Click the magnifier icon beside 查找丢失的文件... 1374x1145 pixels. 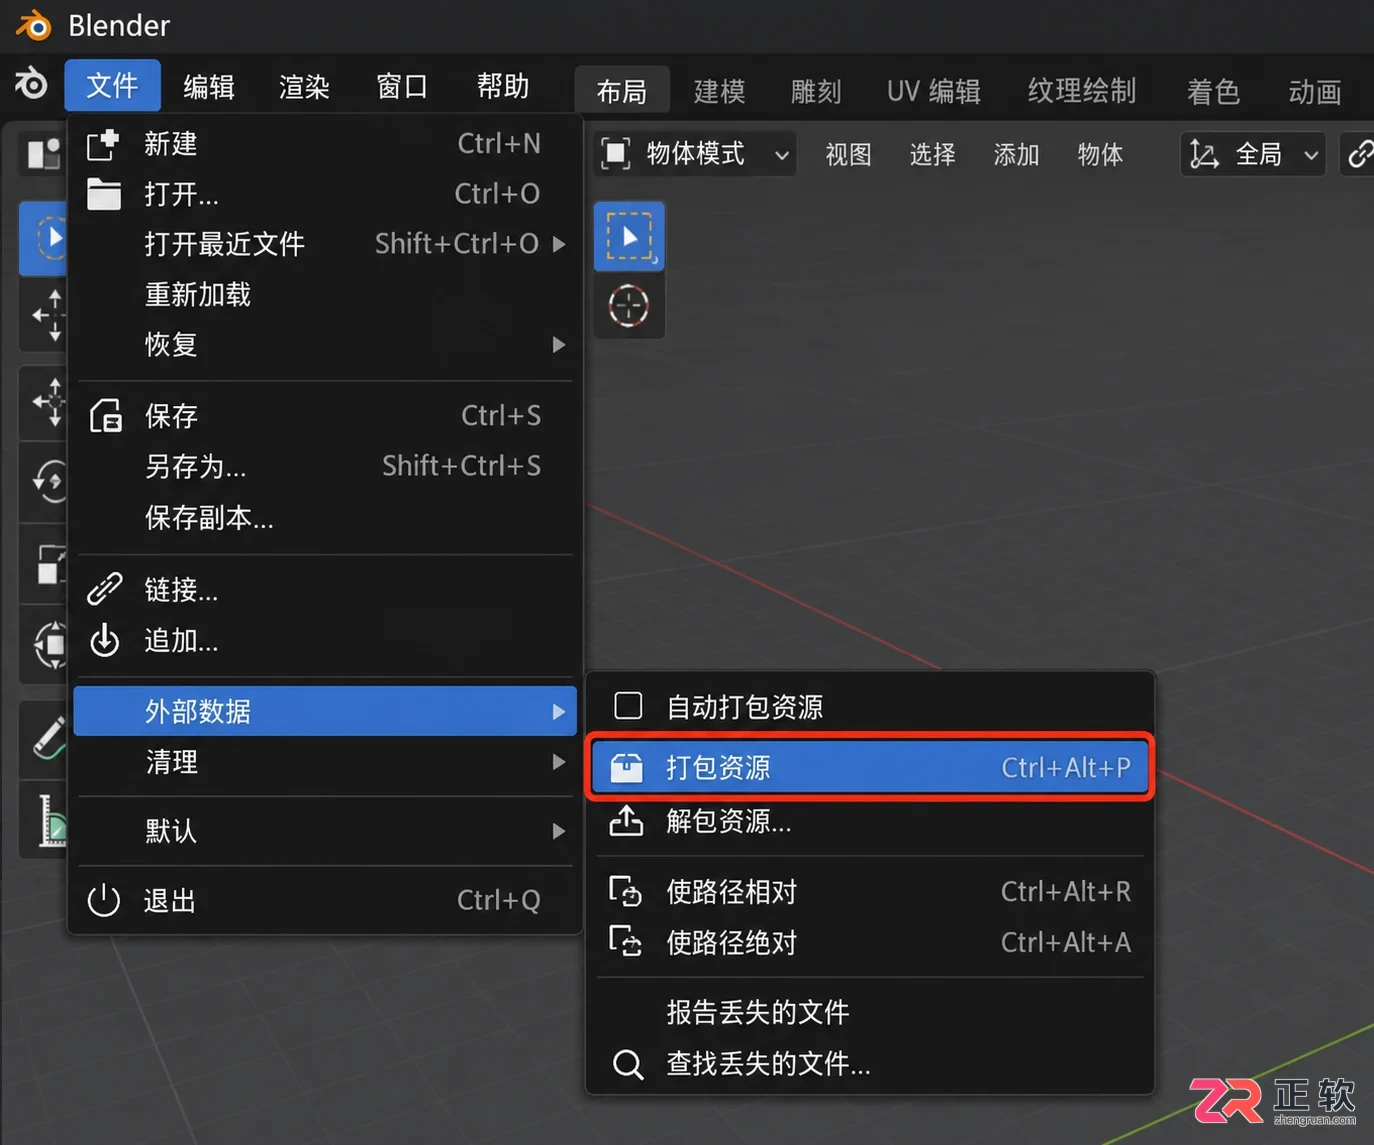628,1064
